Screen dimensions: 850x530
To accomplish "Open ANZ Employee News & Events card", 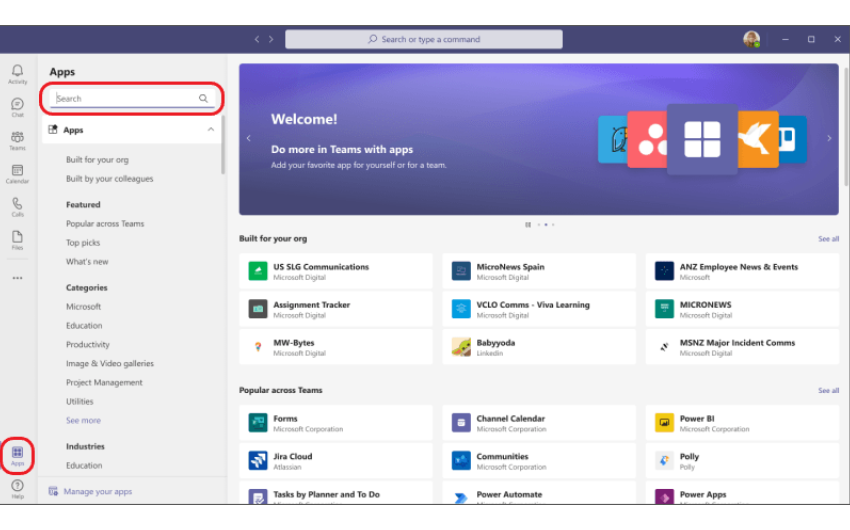I will pyautogui.click(x=742, y=272).
